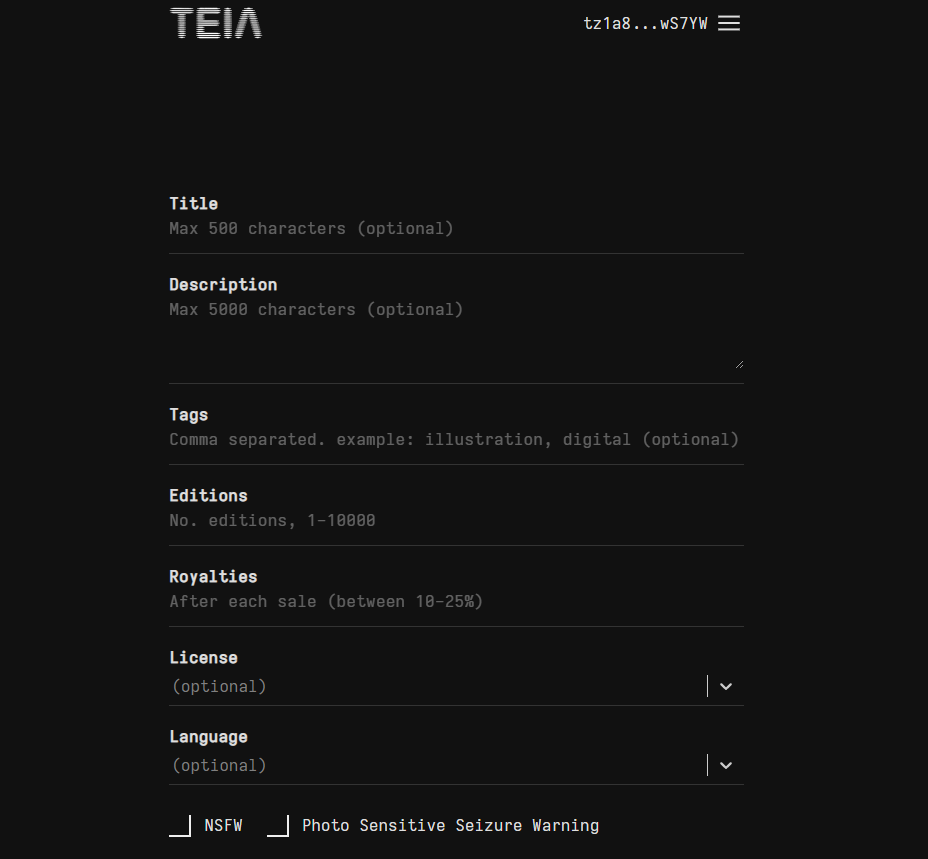Click the Editions number field
Screen dimensions: 928x859
[x=455, y=521]
